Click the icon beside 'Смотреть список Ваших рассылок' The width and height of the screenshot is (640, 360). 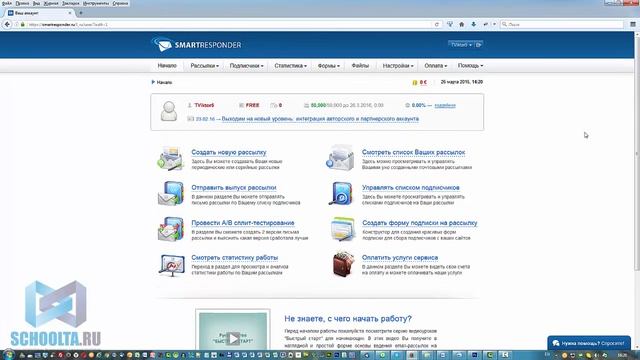pos(340,158)
